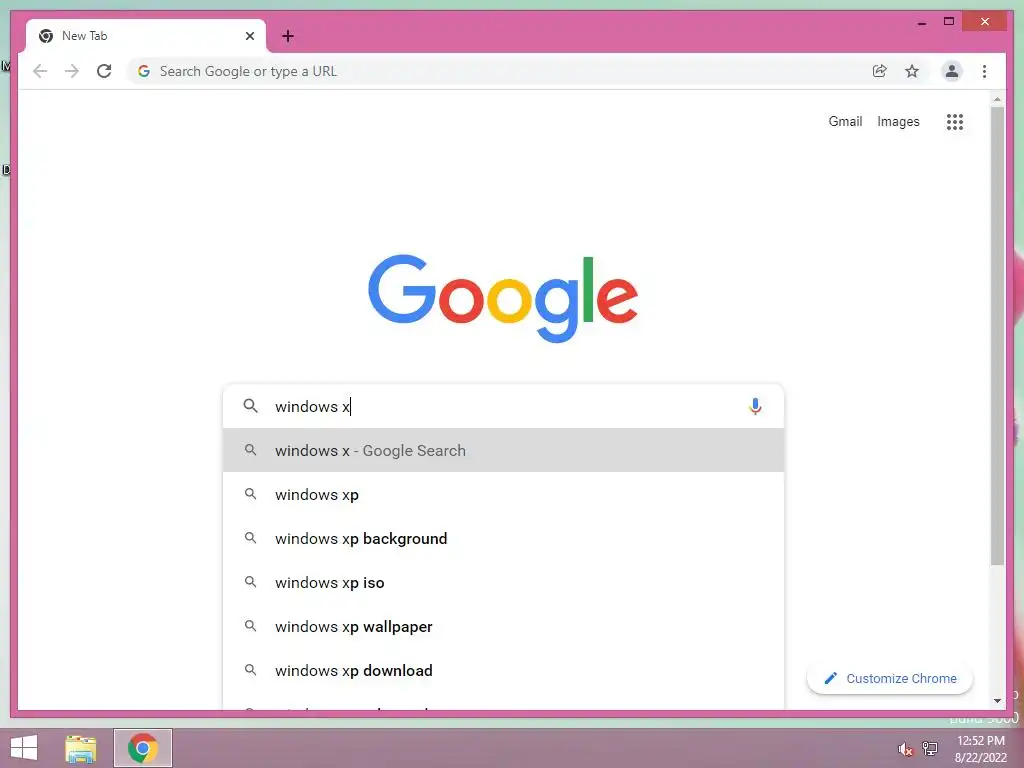Select the New Tab tab
Screen dimensions: 1024x768
point(146,36)
